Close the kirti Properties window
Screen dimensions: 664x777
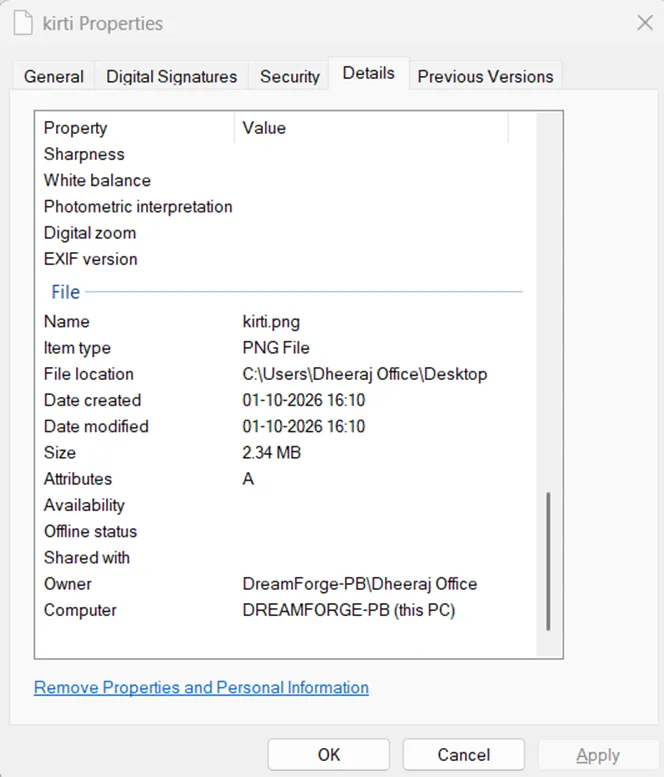[x=645, y=23]
